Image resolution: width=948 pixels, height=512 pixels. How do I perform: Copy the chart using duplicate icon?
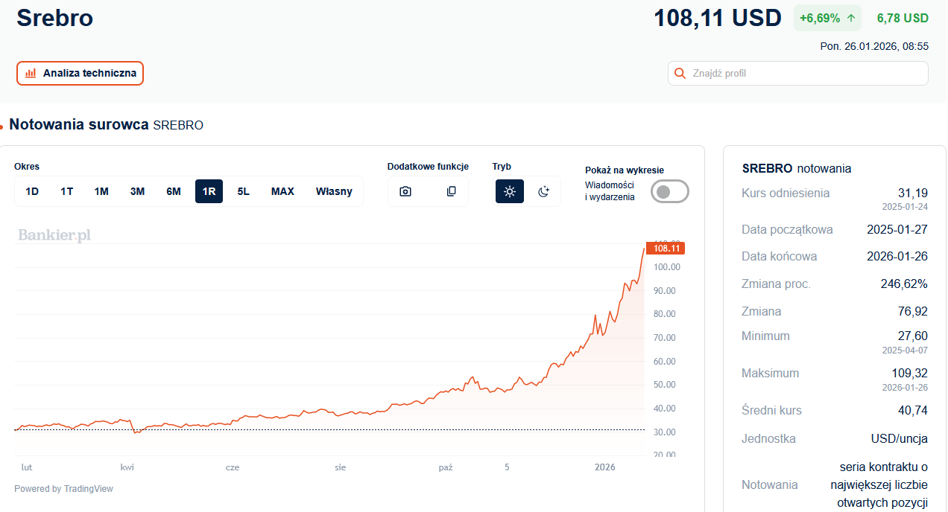(451, 192)
